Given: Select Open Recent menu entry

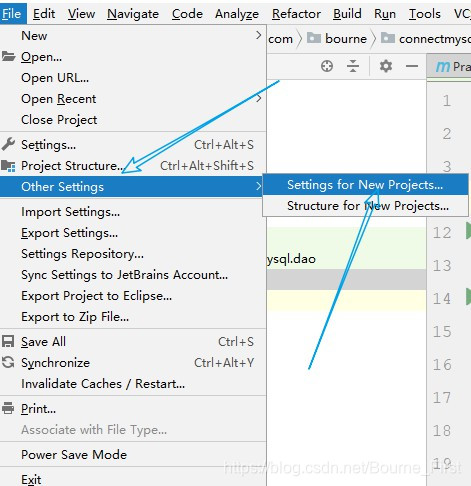Looking at the screenshot, I should pos(133,99).
